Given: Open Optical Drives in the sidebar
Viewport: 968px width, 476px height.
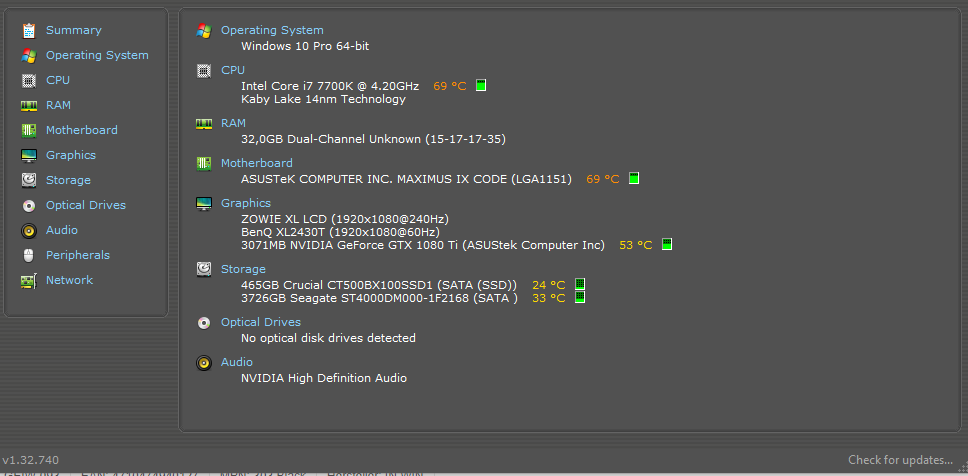Looking at the screenshot, I should point(86,205).
